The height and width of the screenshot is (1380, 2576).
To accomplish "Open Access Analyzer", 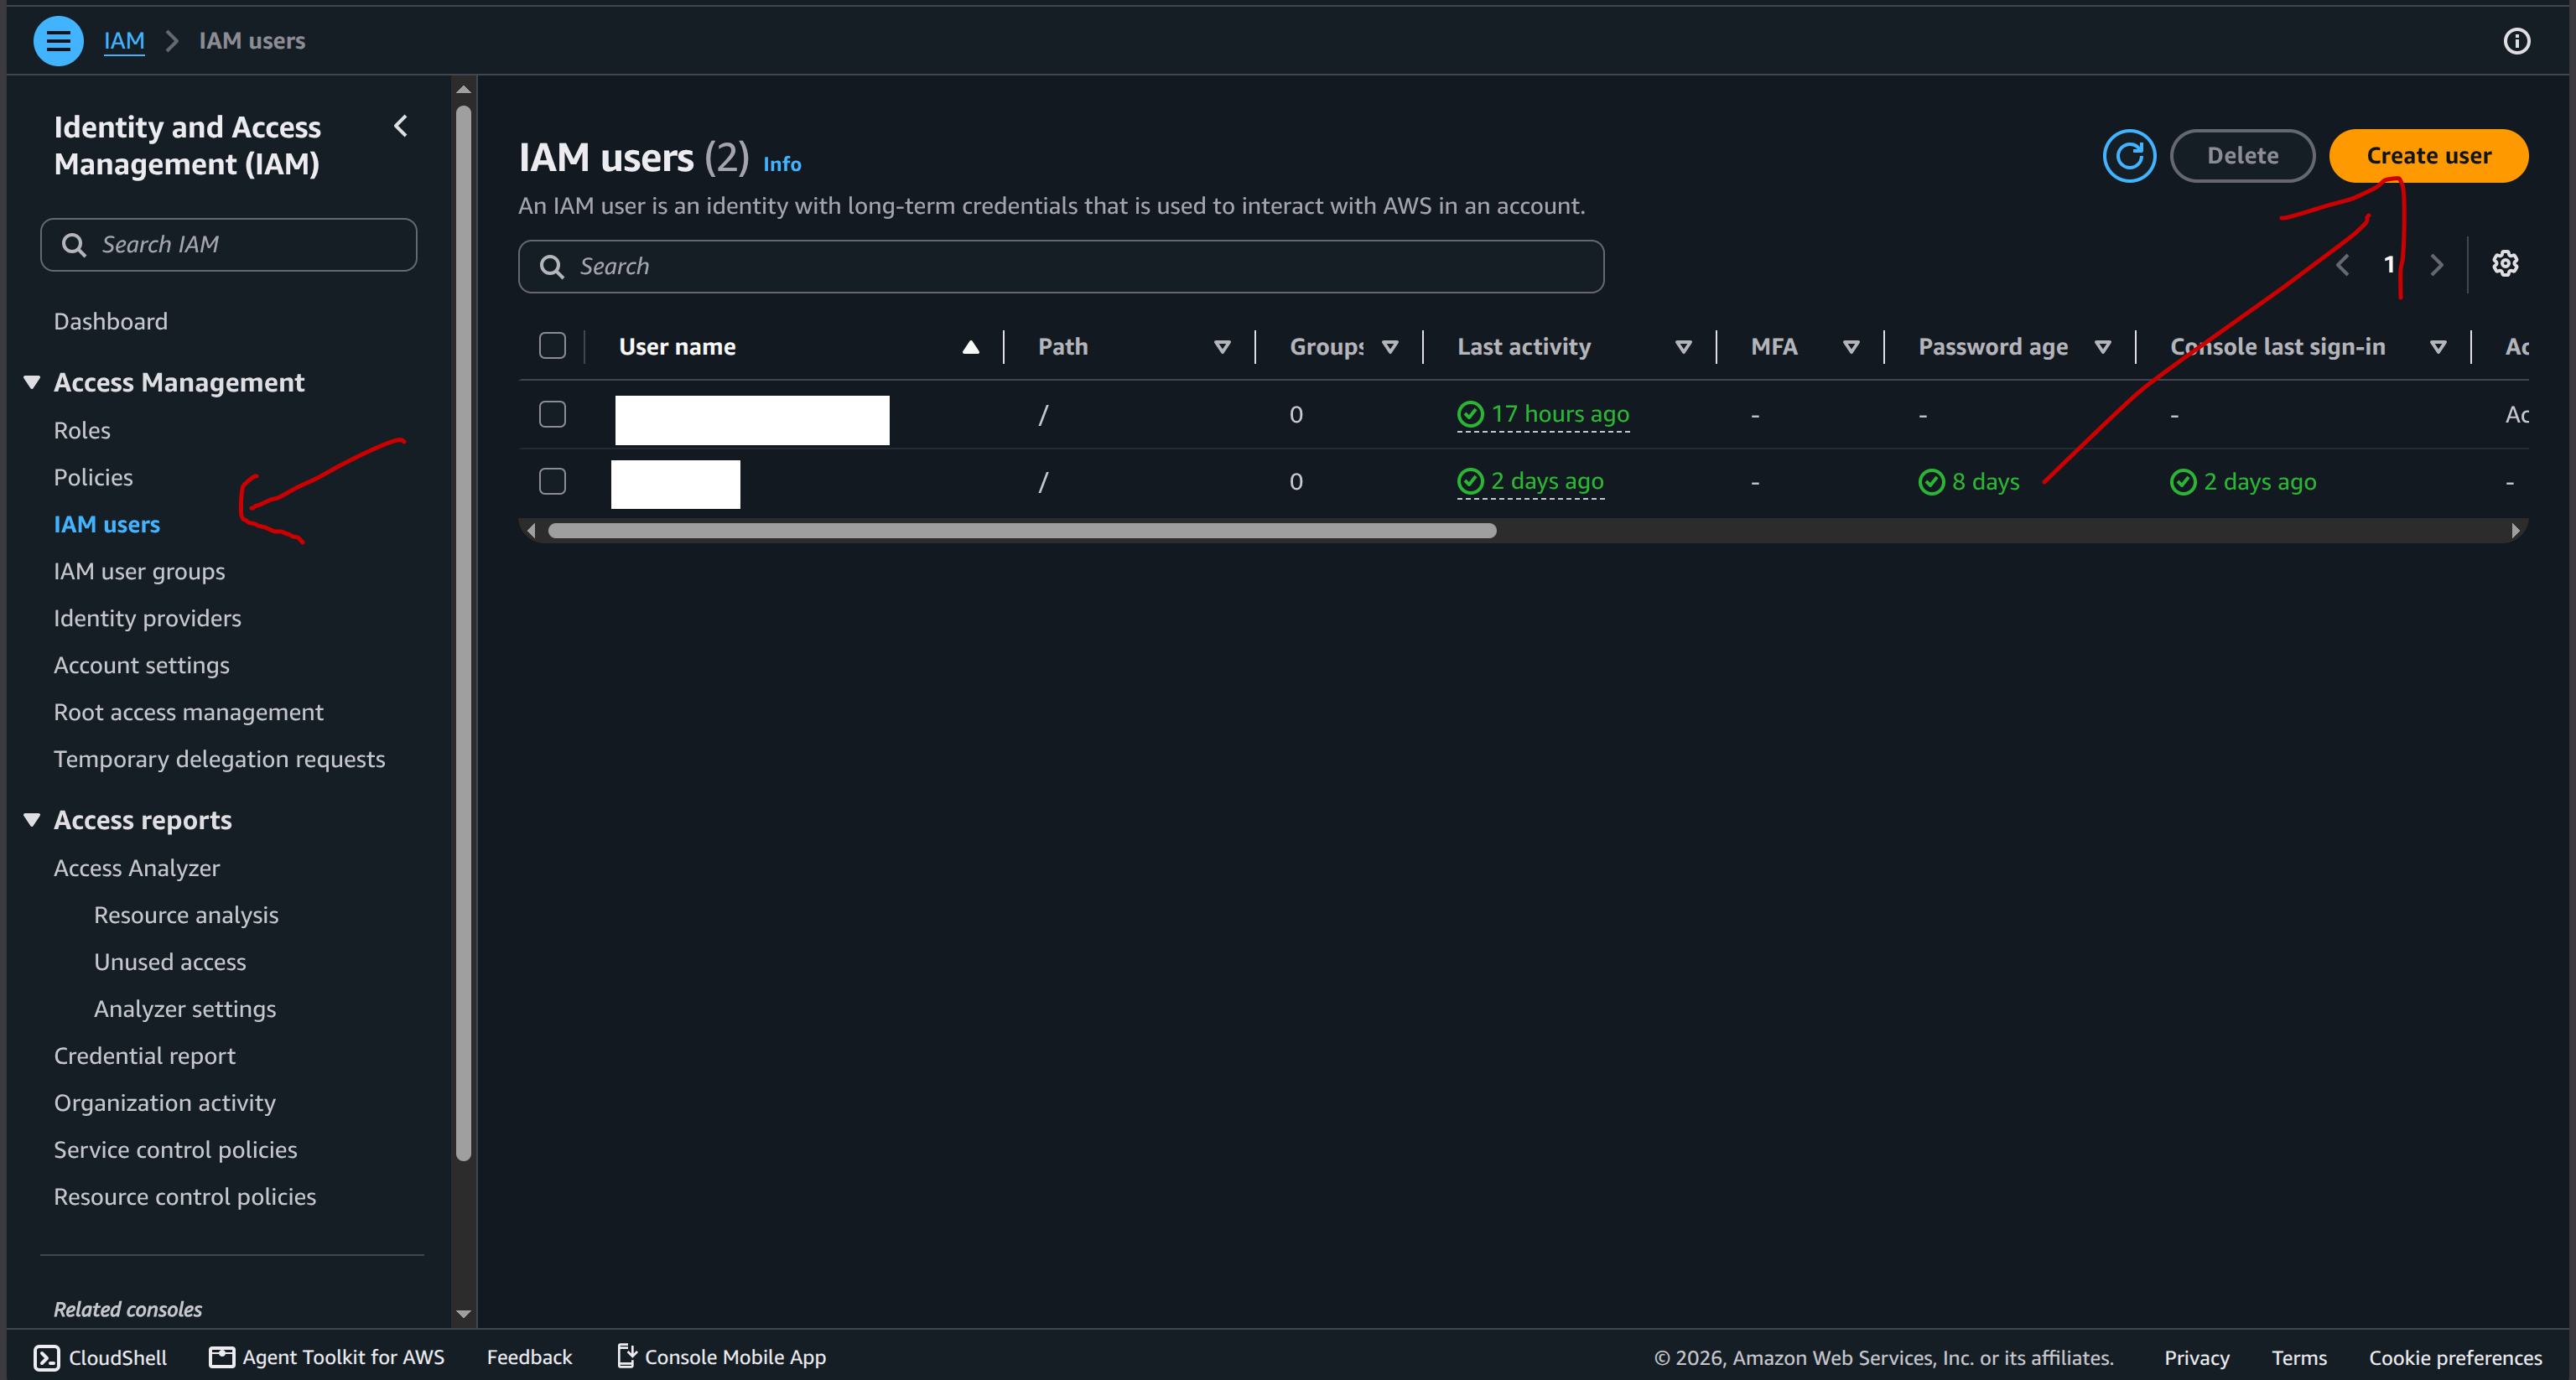I will coord(137,869).
